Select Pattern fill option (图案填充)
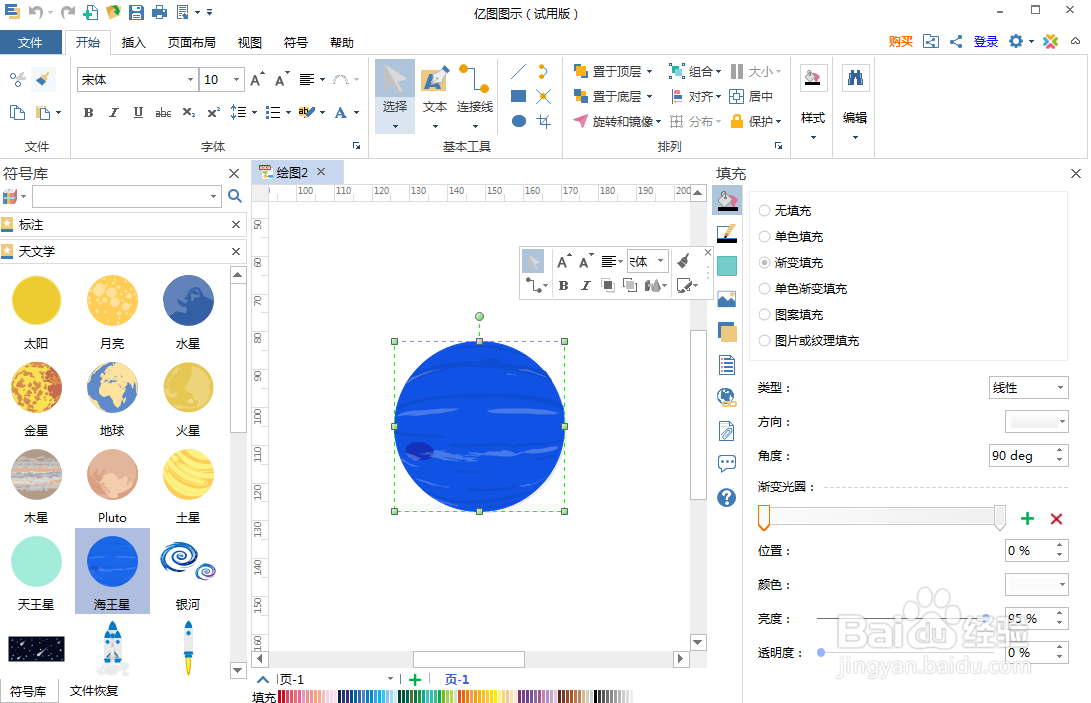 791,315
